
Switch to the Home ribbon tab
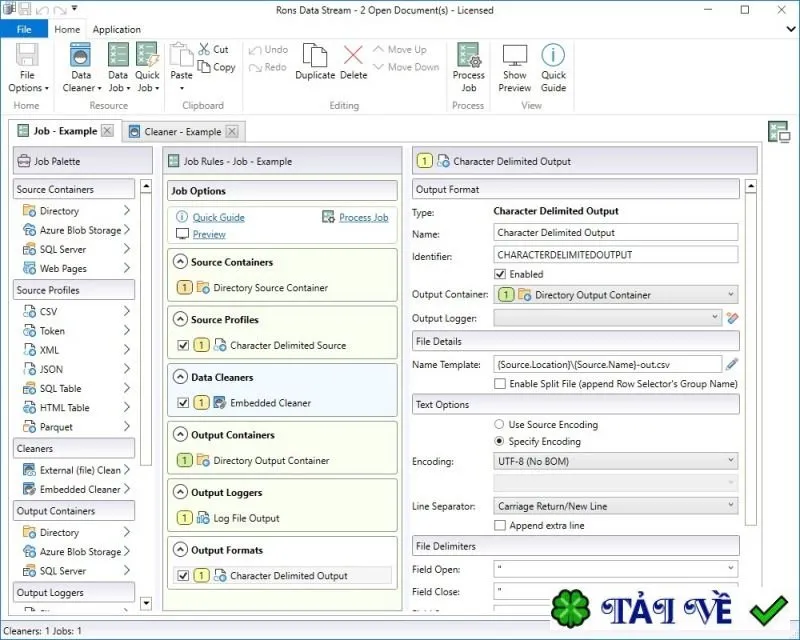67,29
